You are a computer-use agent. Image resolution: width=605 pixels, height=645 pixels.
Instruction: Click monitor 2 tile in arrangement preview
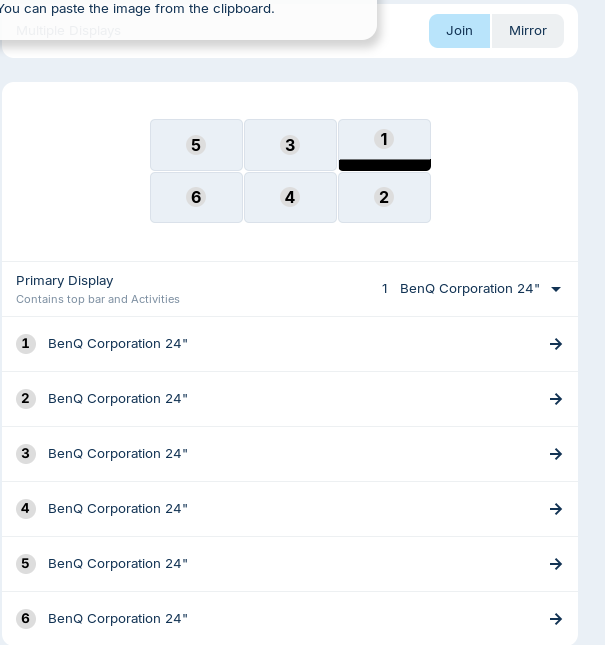click(x=384, y=197)
